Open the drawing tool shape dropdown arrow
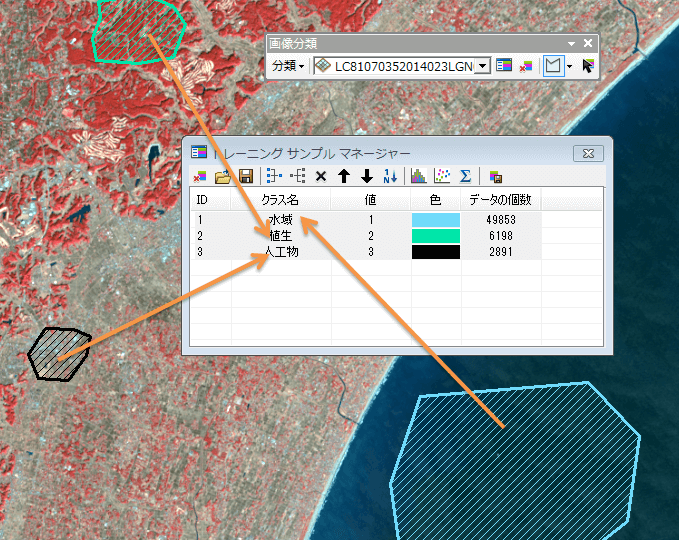 (569, 66)
